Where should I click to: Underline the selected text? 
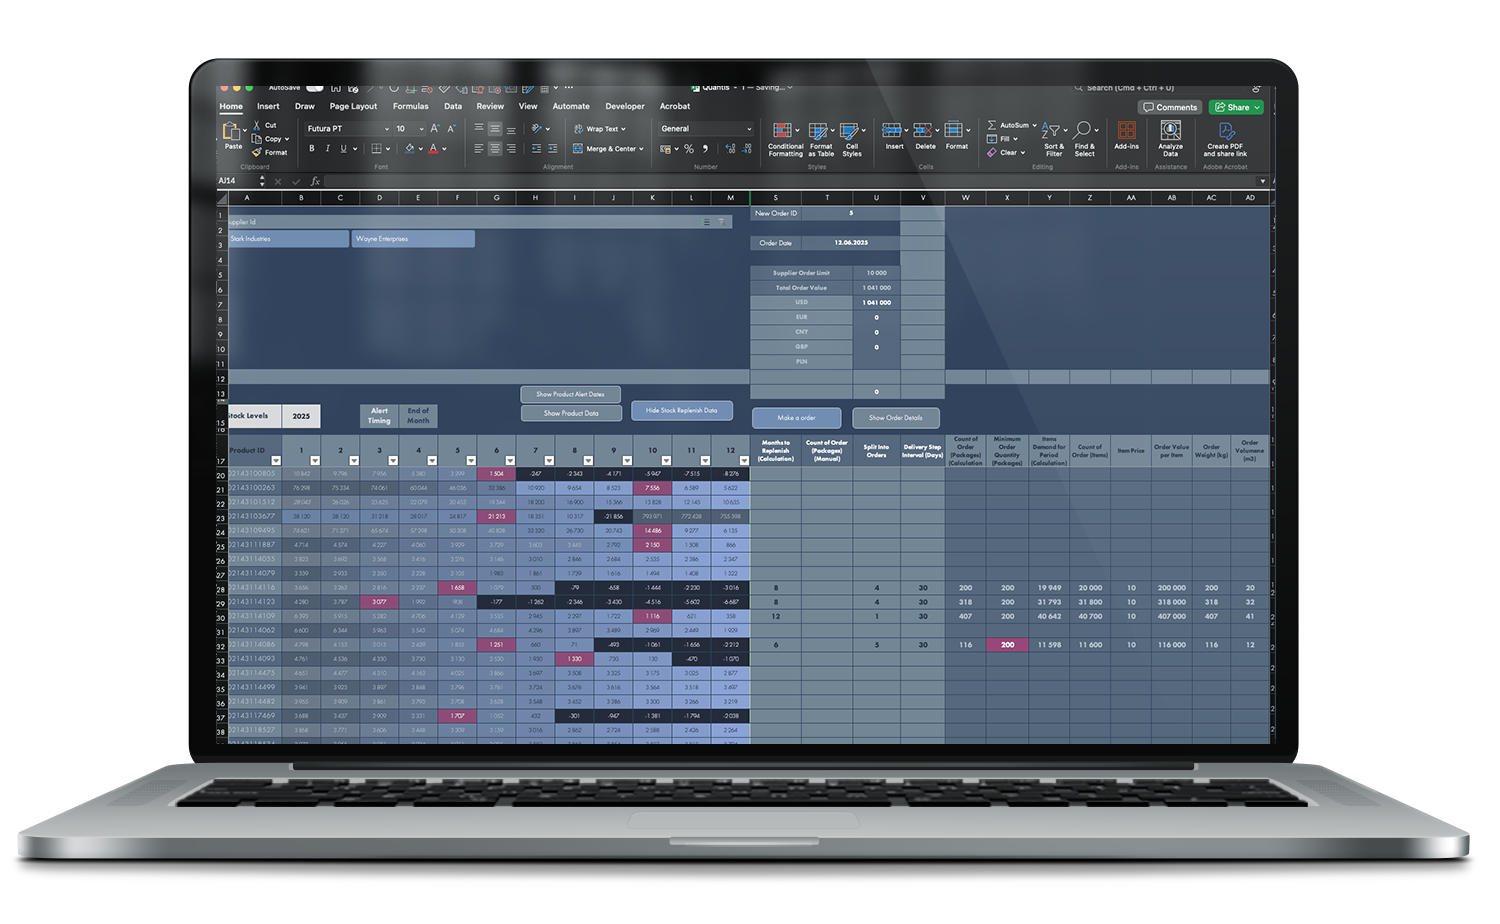pyautogui.click(x=343, y=148)
